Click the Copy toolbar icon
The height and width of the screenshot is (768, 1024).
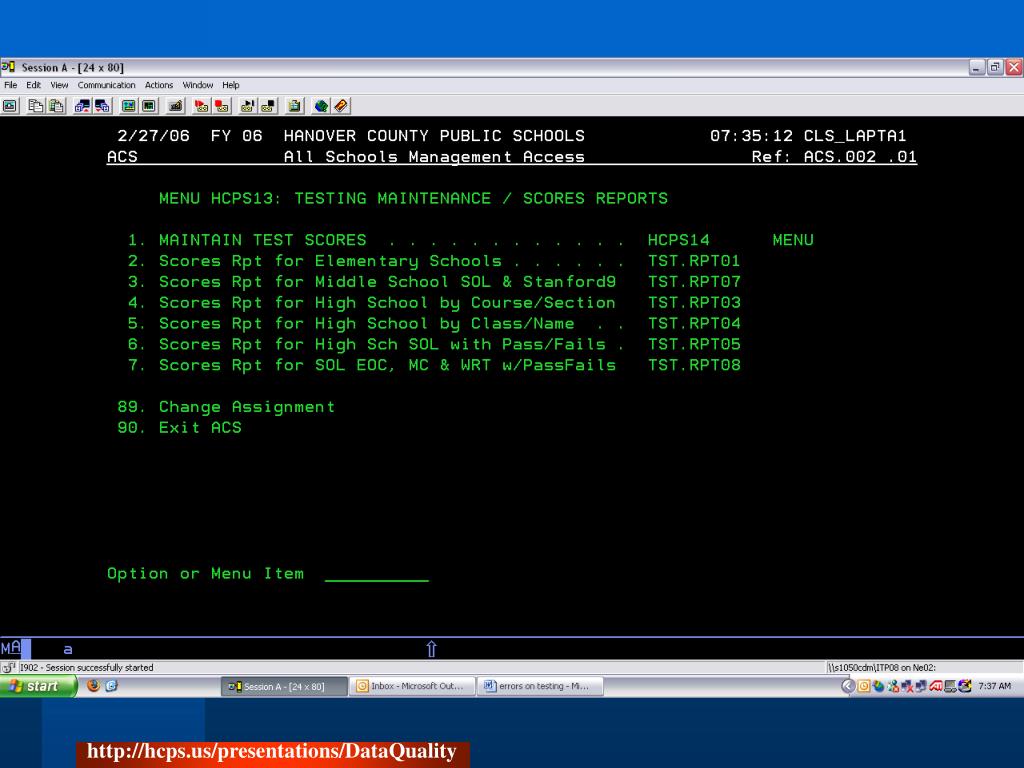coord(35,106)
